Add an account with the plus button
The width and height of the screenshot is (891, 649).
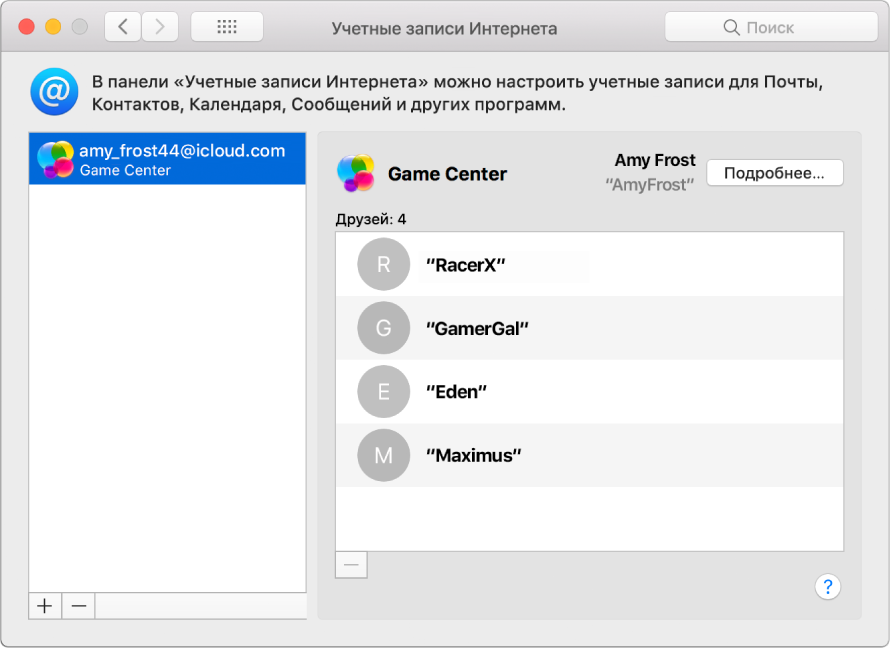(x=45, y=606)
